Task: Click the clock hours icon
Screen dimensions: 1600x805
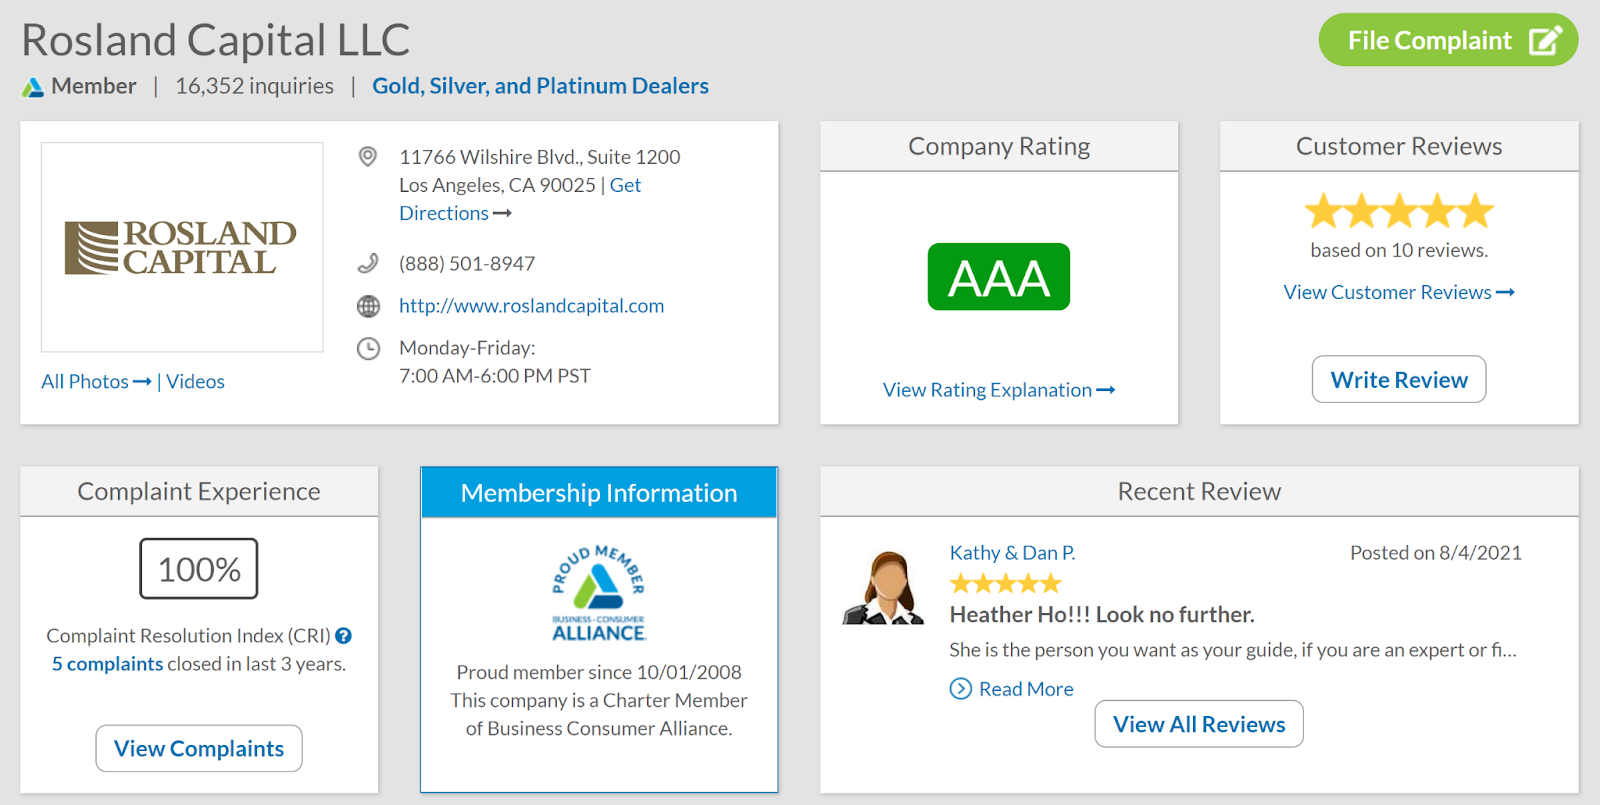Action: (368, 348)
